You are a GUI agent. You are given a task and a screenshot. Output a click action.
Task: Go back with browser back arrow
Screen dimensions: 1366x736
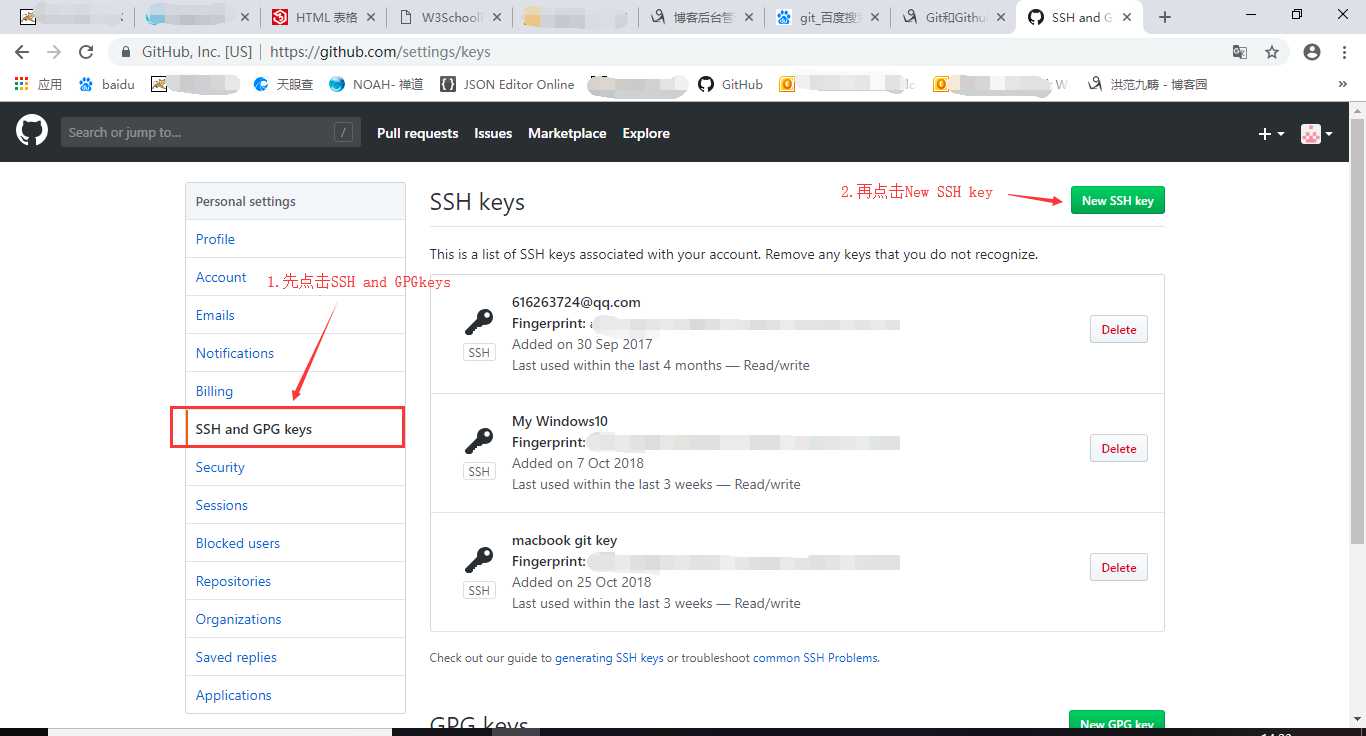click(22, 52)
